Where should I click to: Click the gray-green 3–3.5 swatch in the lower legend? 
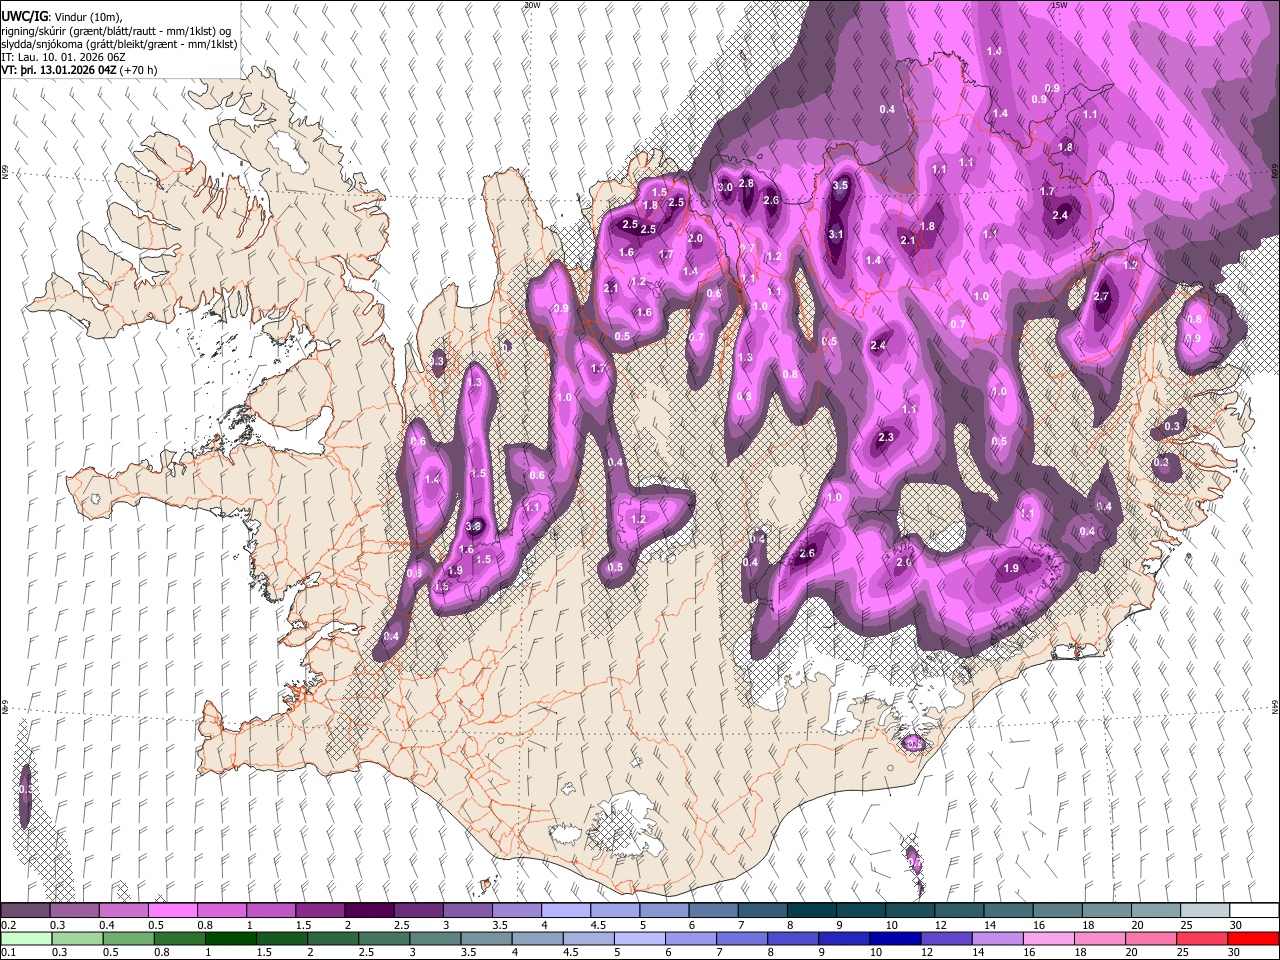tap(434, 939)
